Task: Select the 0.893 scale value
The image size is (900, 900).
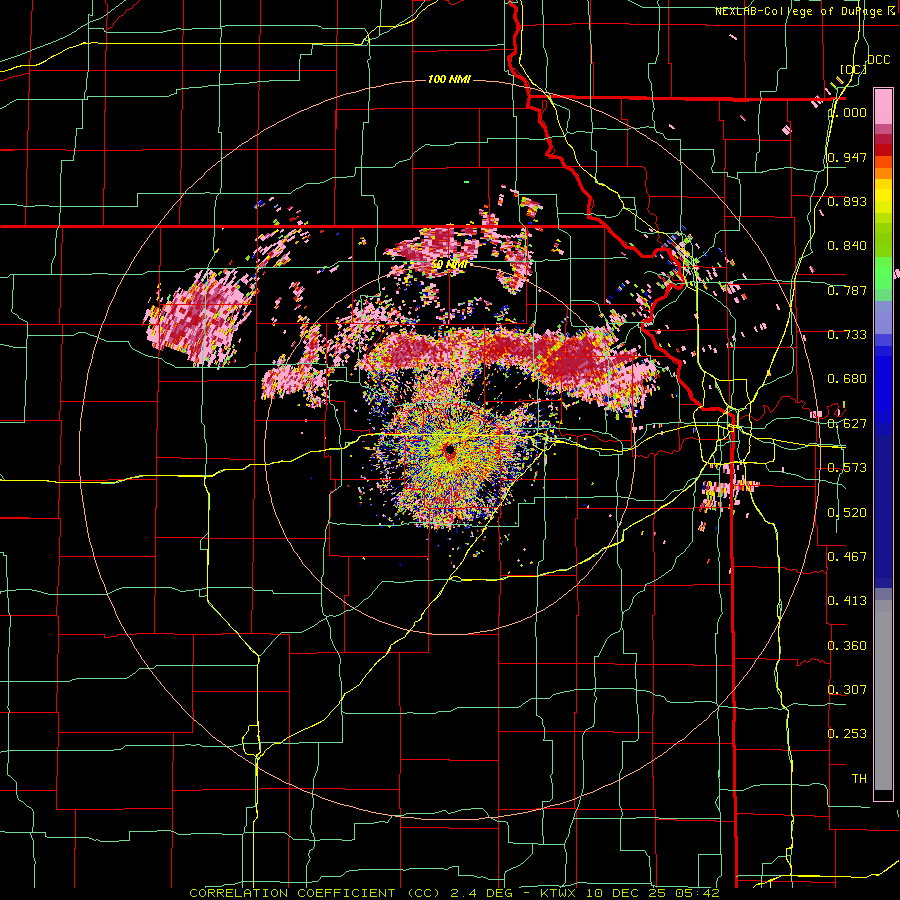Action: click(847, 201)
